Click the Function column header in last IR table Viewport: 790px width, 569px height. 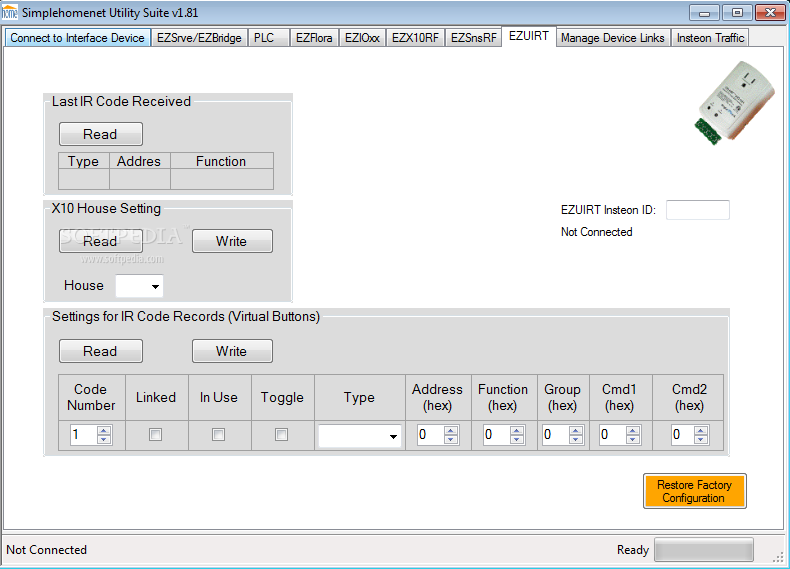(x=222, y=161)
